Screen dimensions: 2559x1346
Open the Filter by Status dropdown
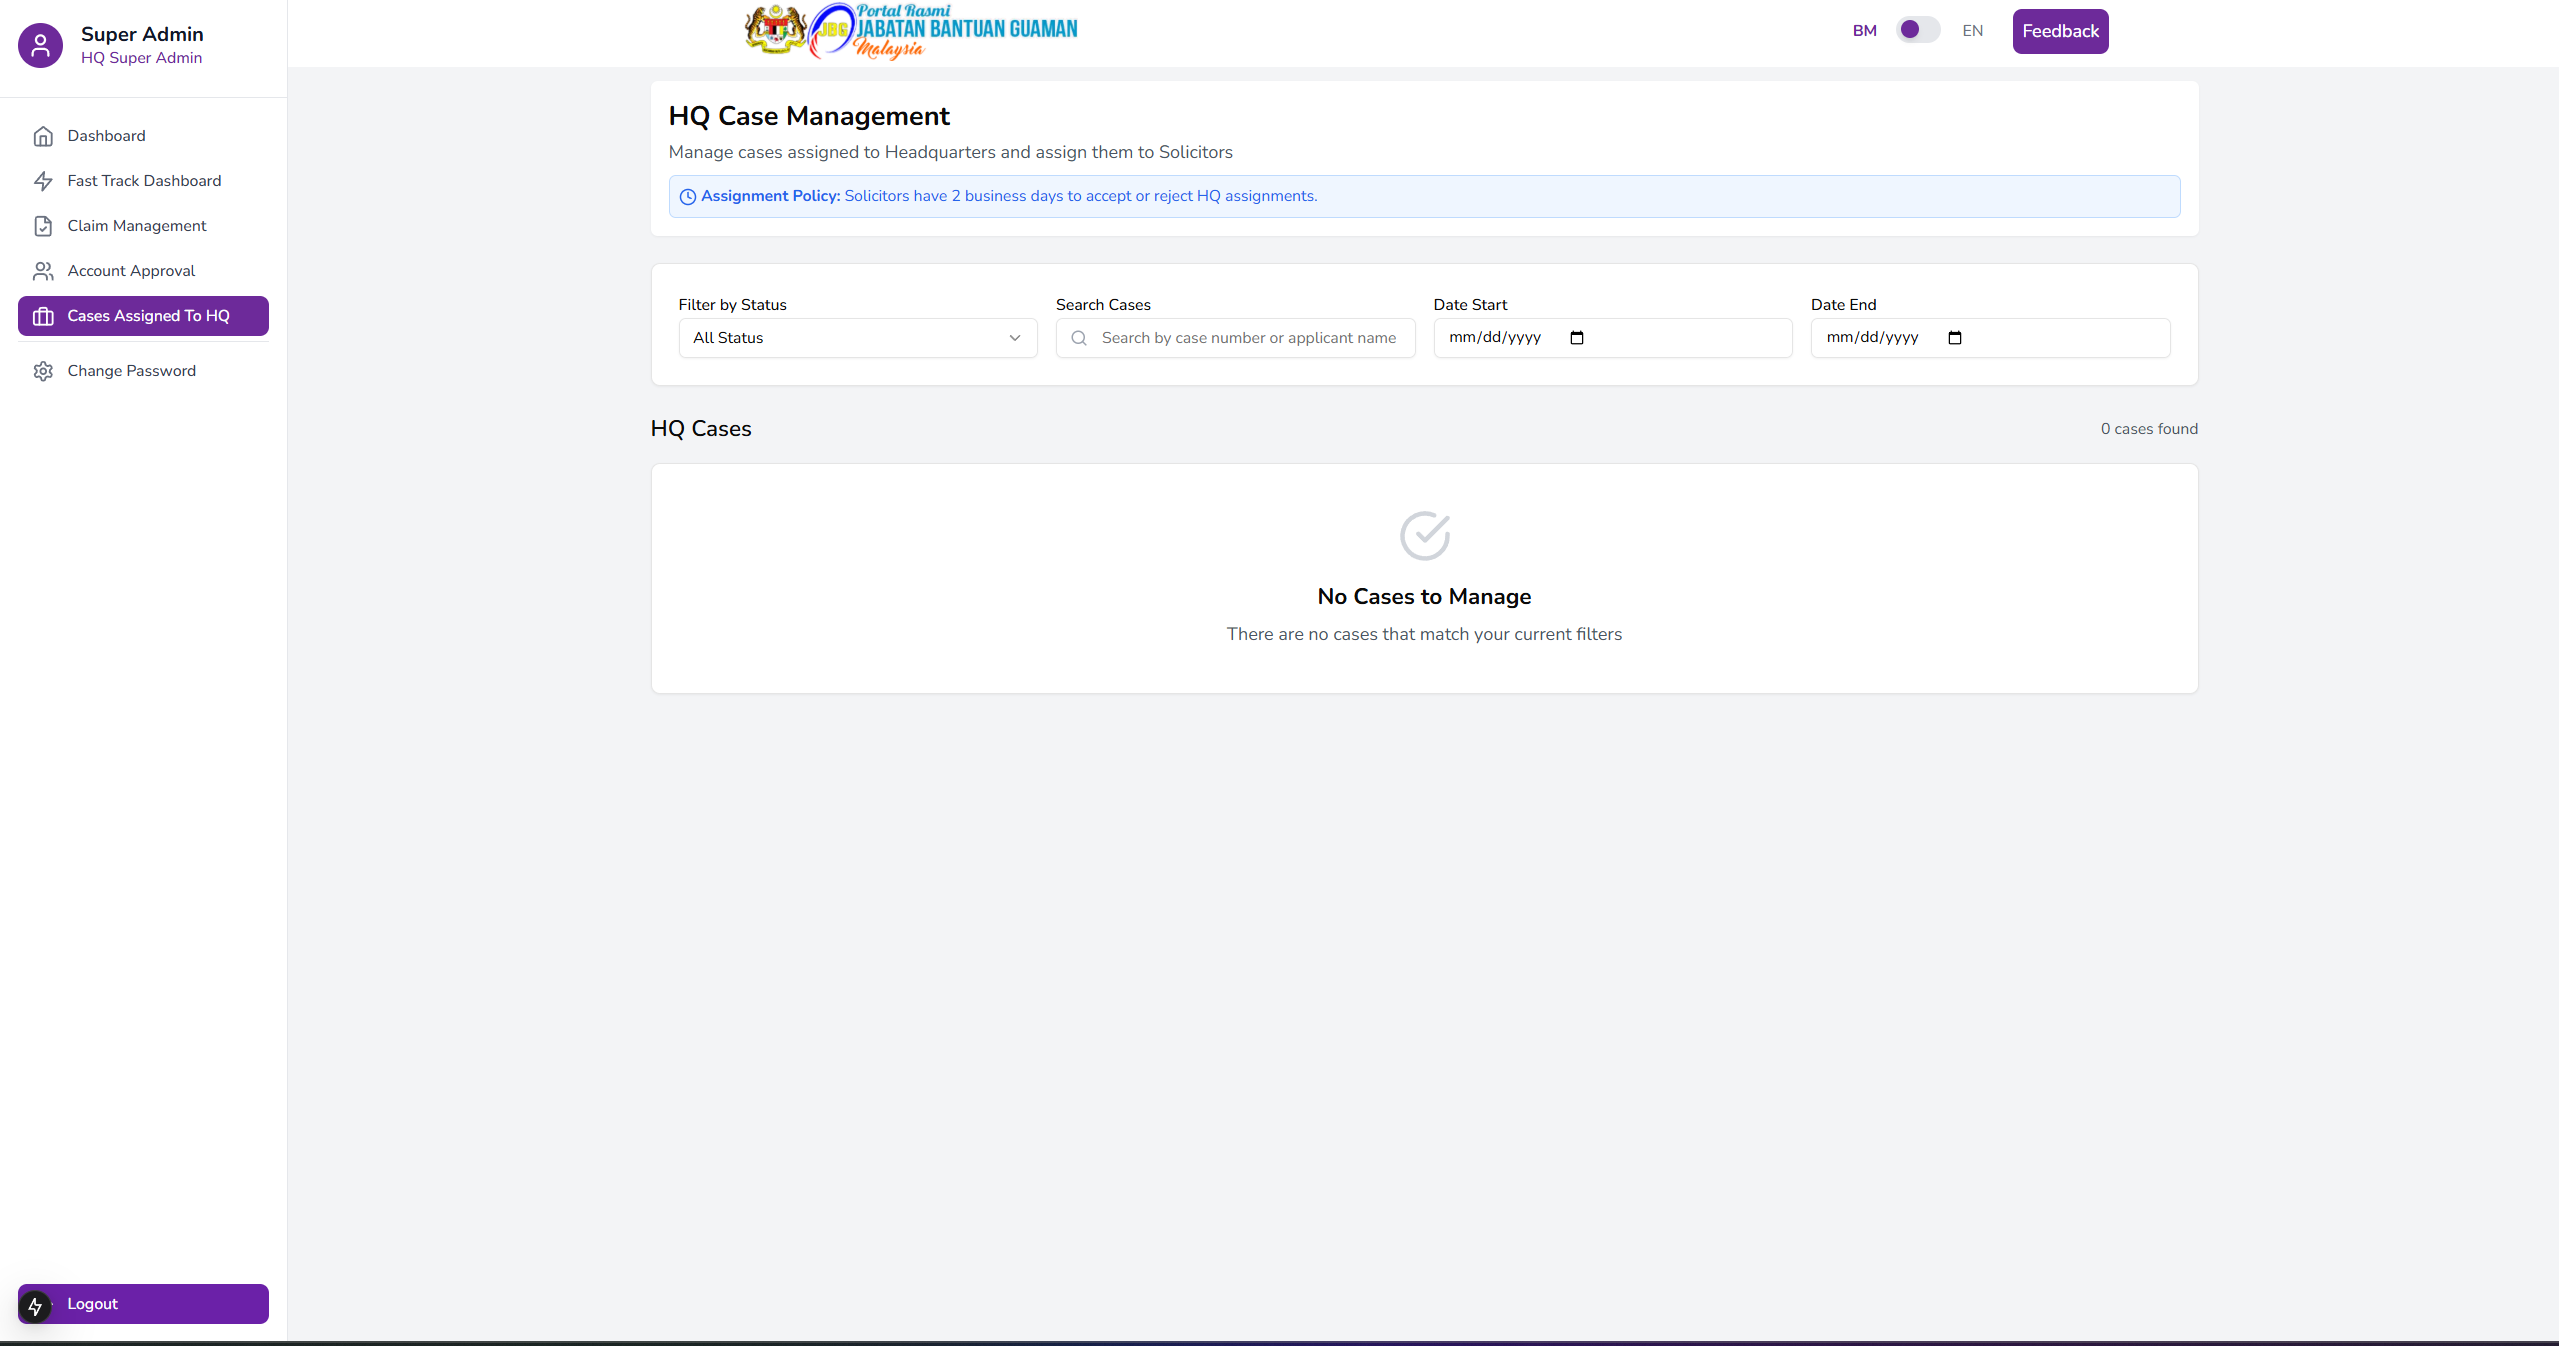pyautogui.click(x=857, y=338)
